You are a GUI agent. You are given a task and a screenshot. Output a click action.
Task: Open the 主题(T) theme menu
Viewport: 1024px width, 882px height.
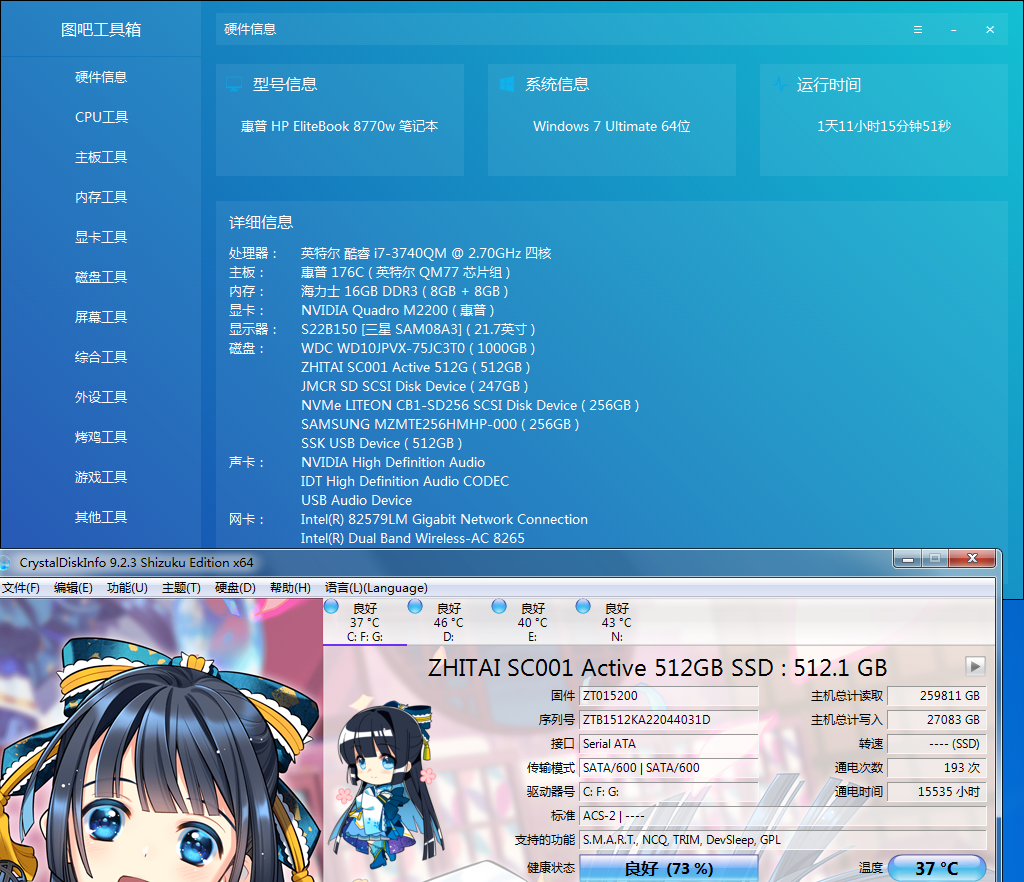click(x=182, y=588)
